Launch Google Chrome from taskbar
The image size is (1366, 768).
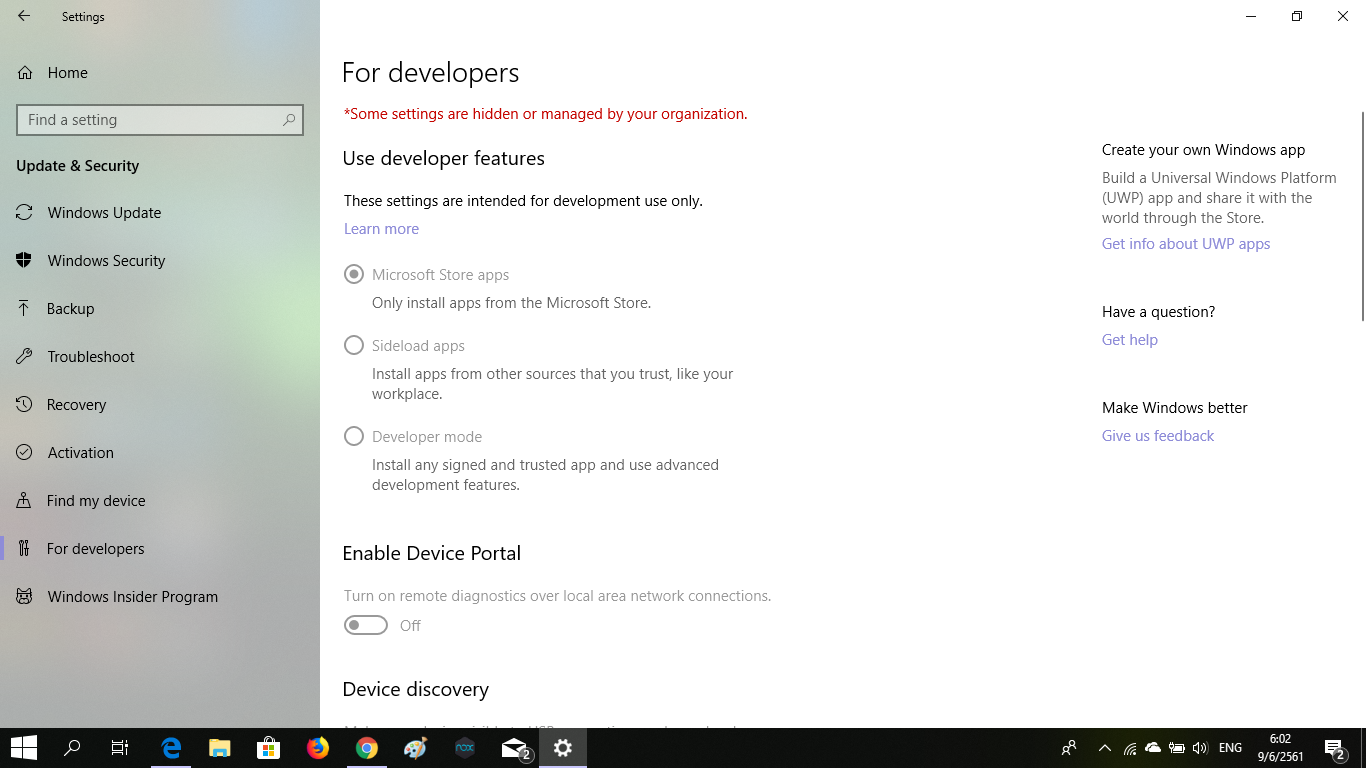tap(367, 748)
